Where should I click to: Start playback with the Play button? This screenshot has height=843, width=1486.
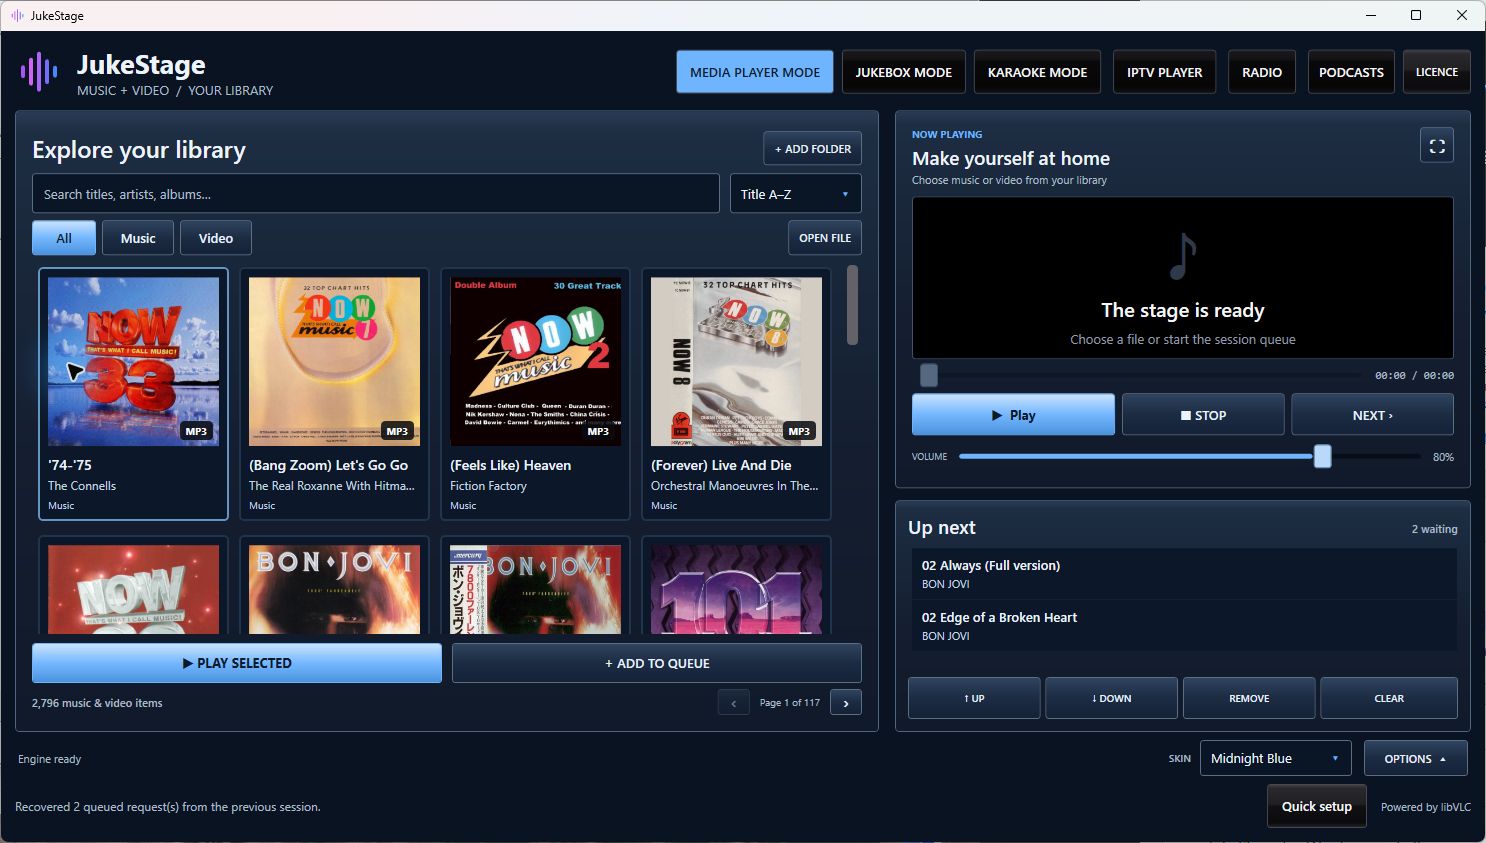point(1013,415)
